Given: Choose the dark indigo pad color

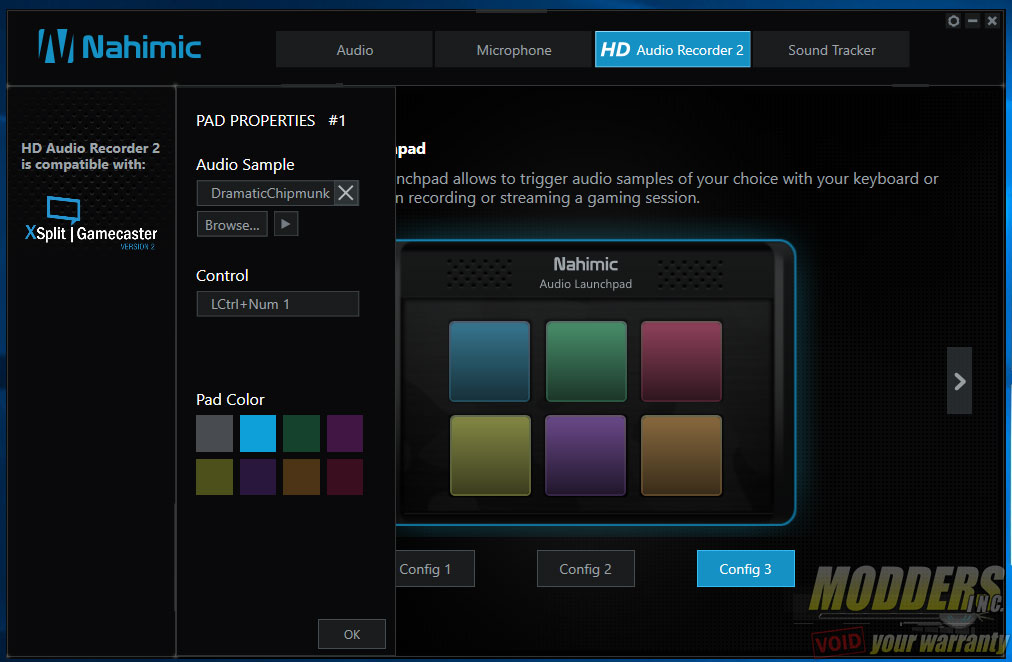Looking at the screenshot, I should click(258, 477).
